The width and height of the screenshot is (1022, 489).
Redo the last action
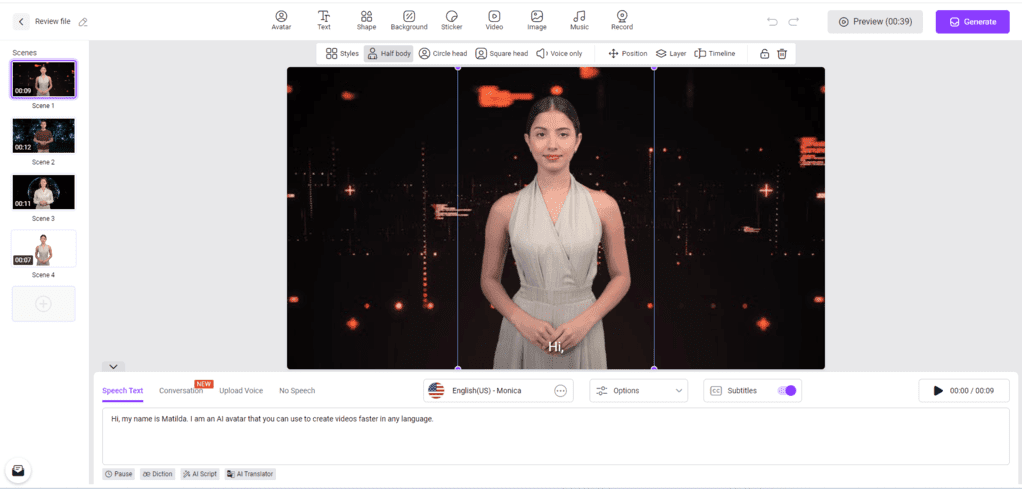click(793, 22)
